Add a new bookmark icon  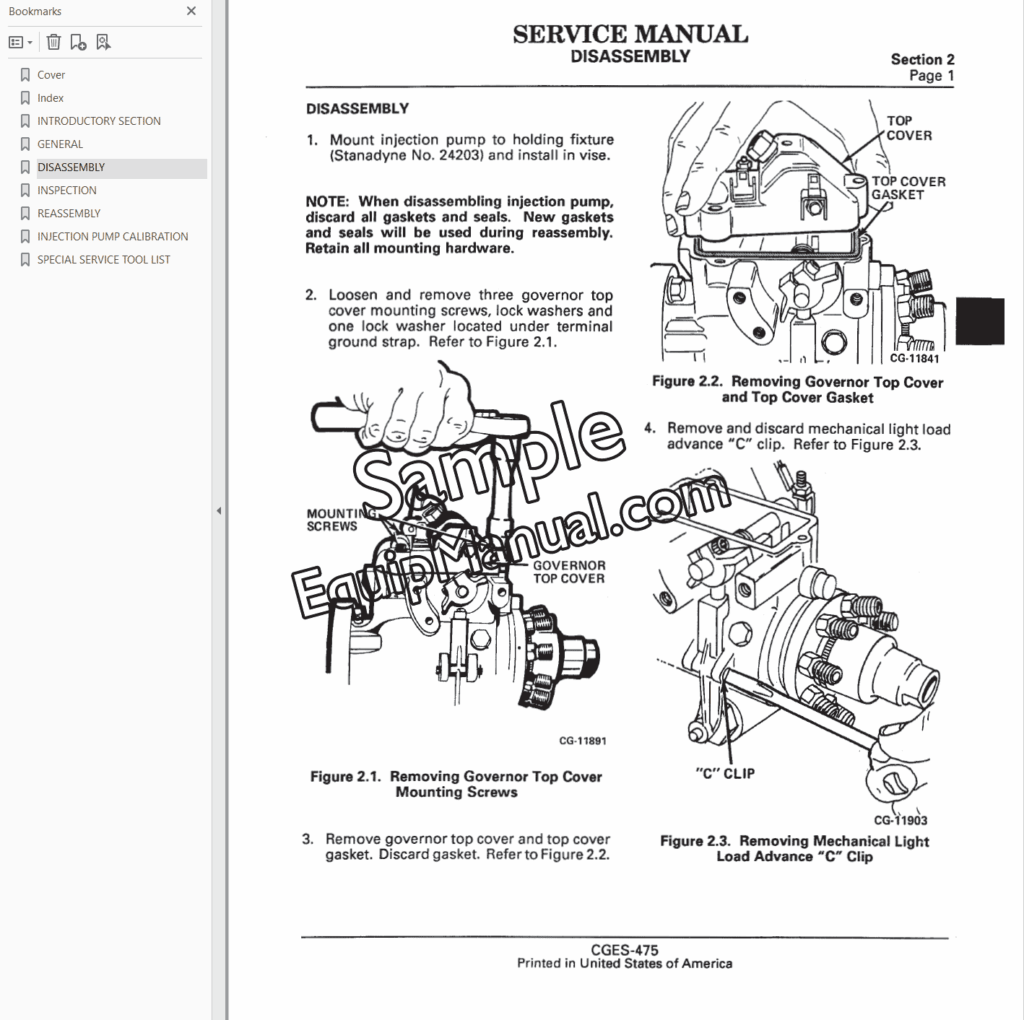[x=78, y=42]
